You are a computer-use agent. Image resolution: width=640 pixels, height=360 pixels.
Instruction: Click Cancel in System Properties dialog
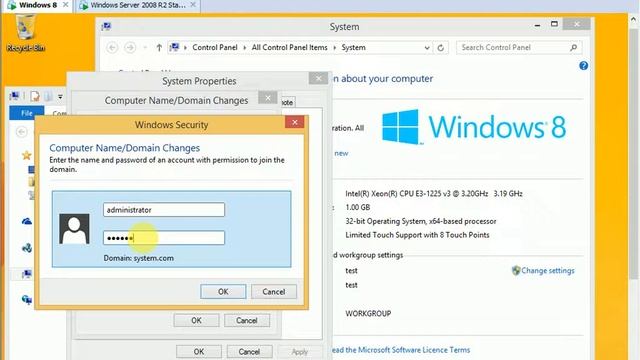249,351
